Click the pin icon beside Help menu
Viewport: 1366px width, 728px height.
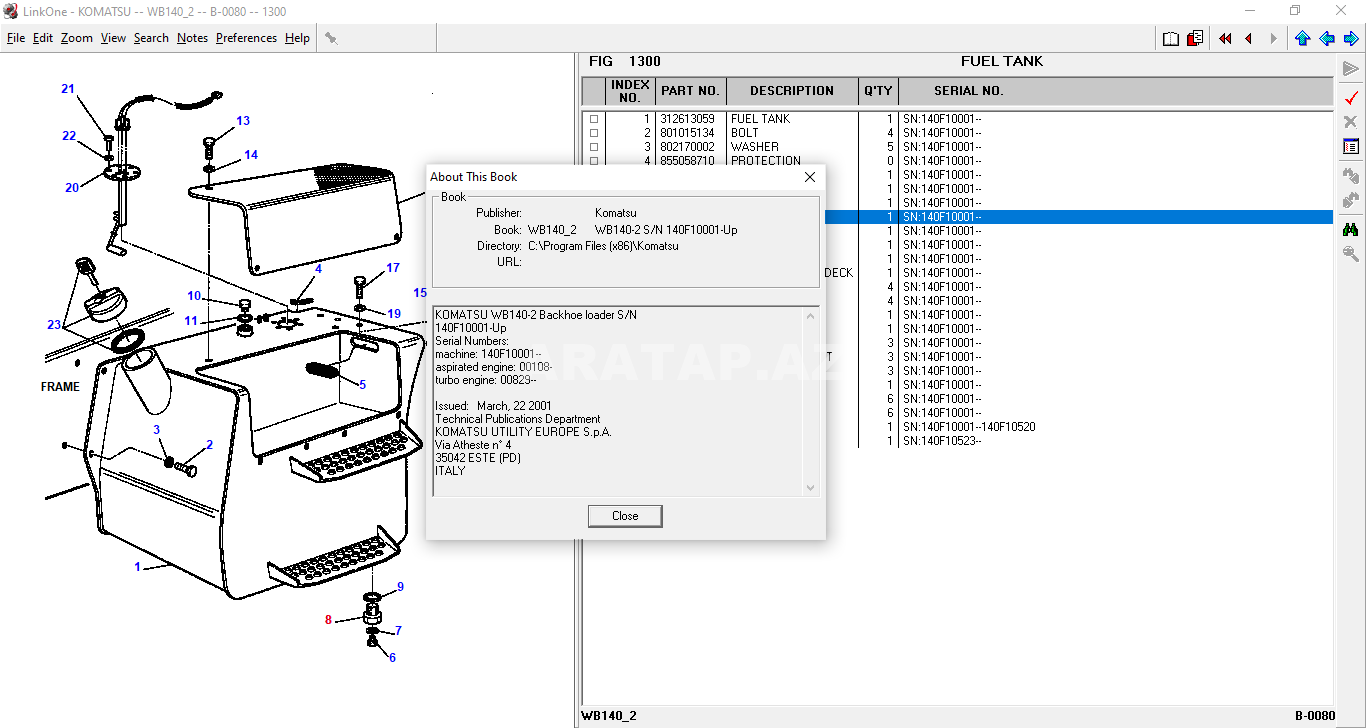(x=331, y=38)
